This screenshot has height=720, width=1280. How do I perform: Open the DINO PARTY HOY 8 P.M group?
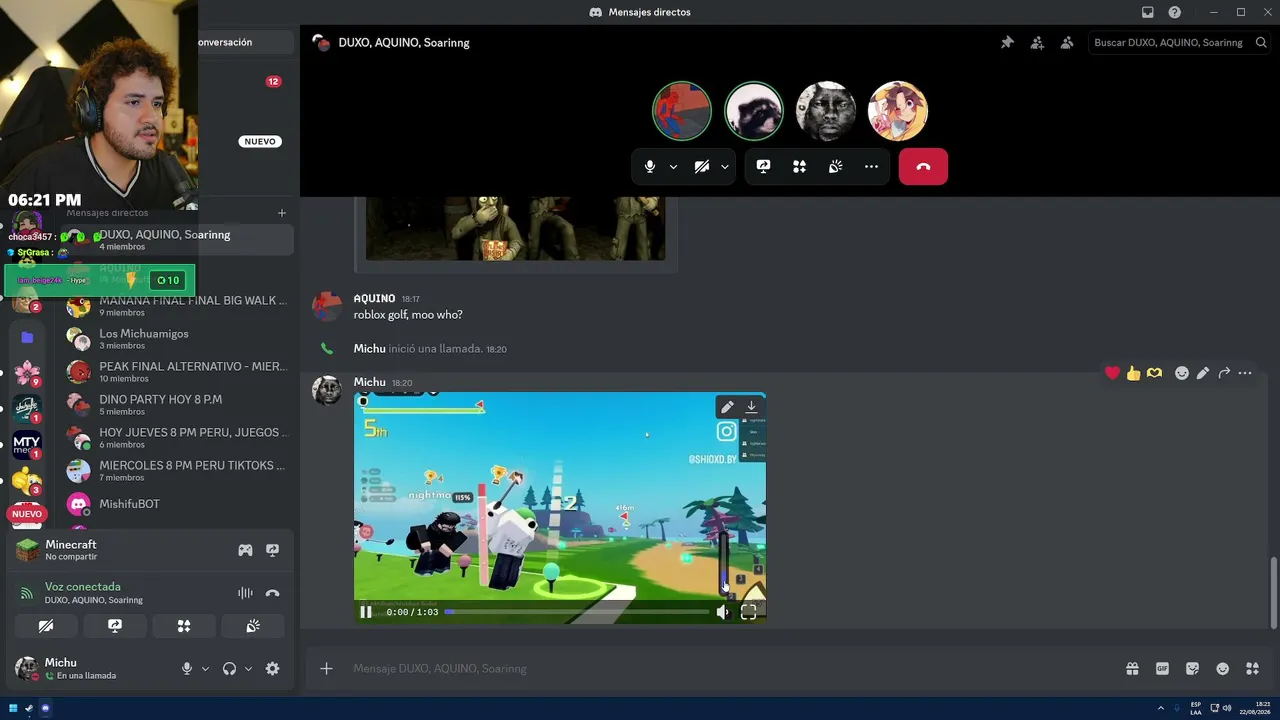[x=177, y=405]
